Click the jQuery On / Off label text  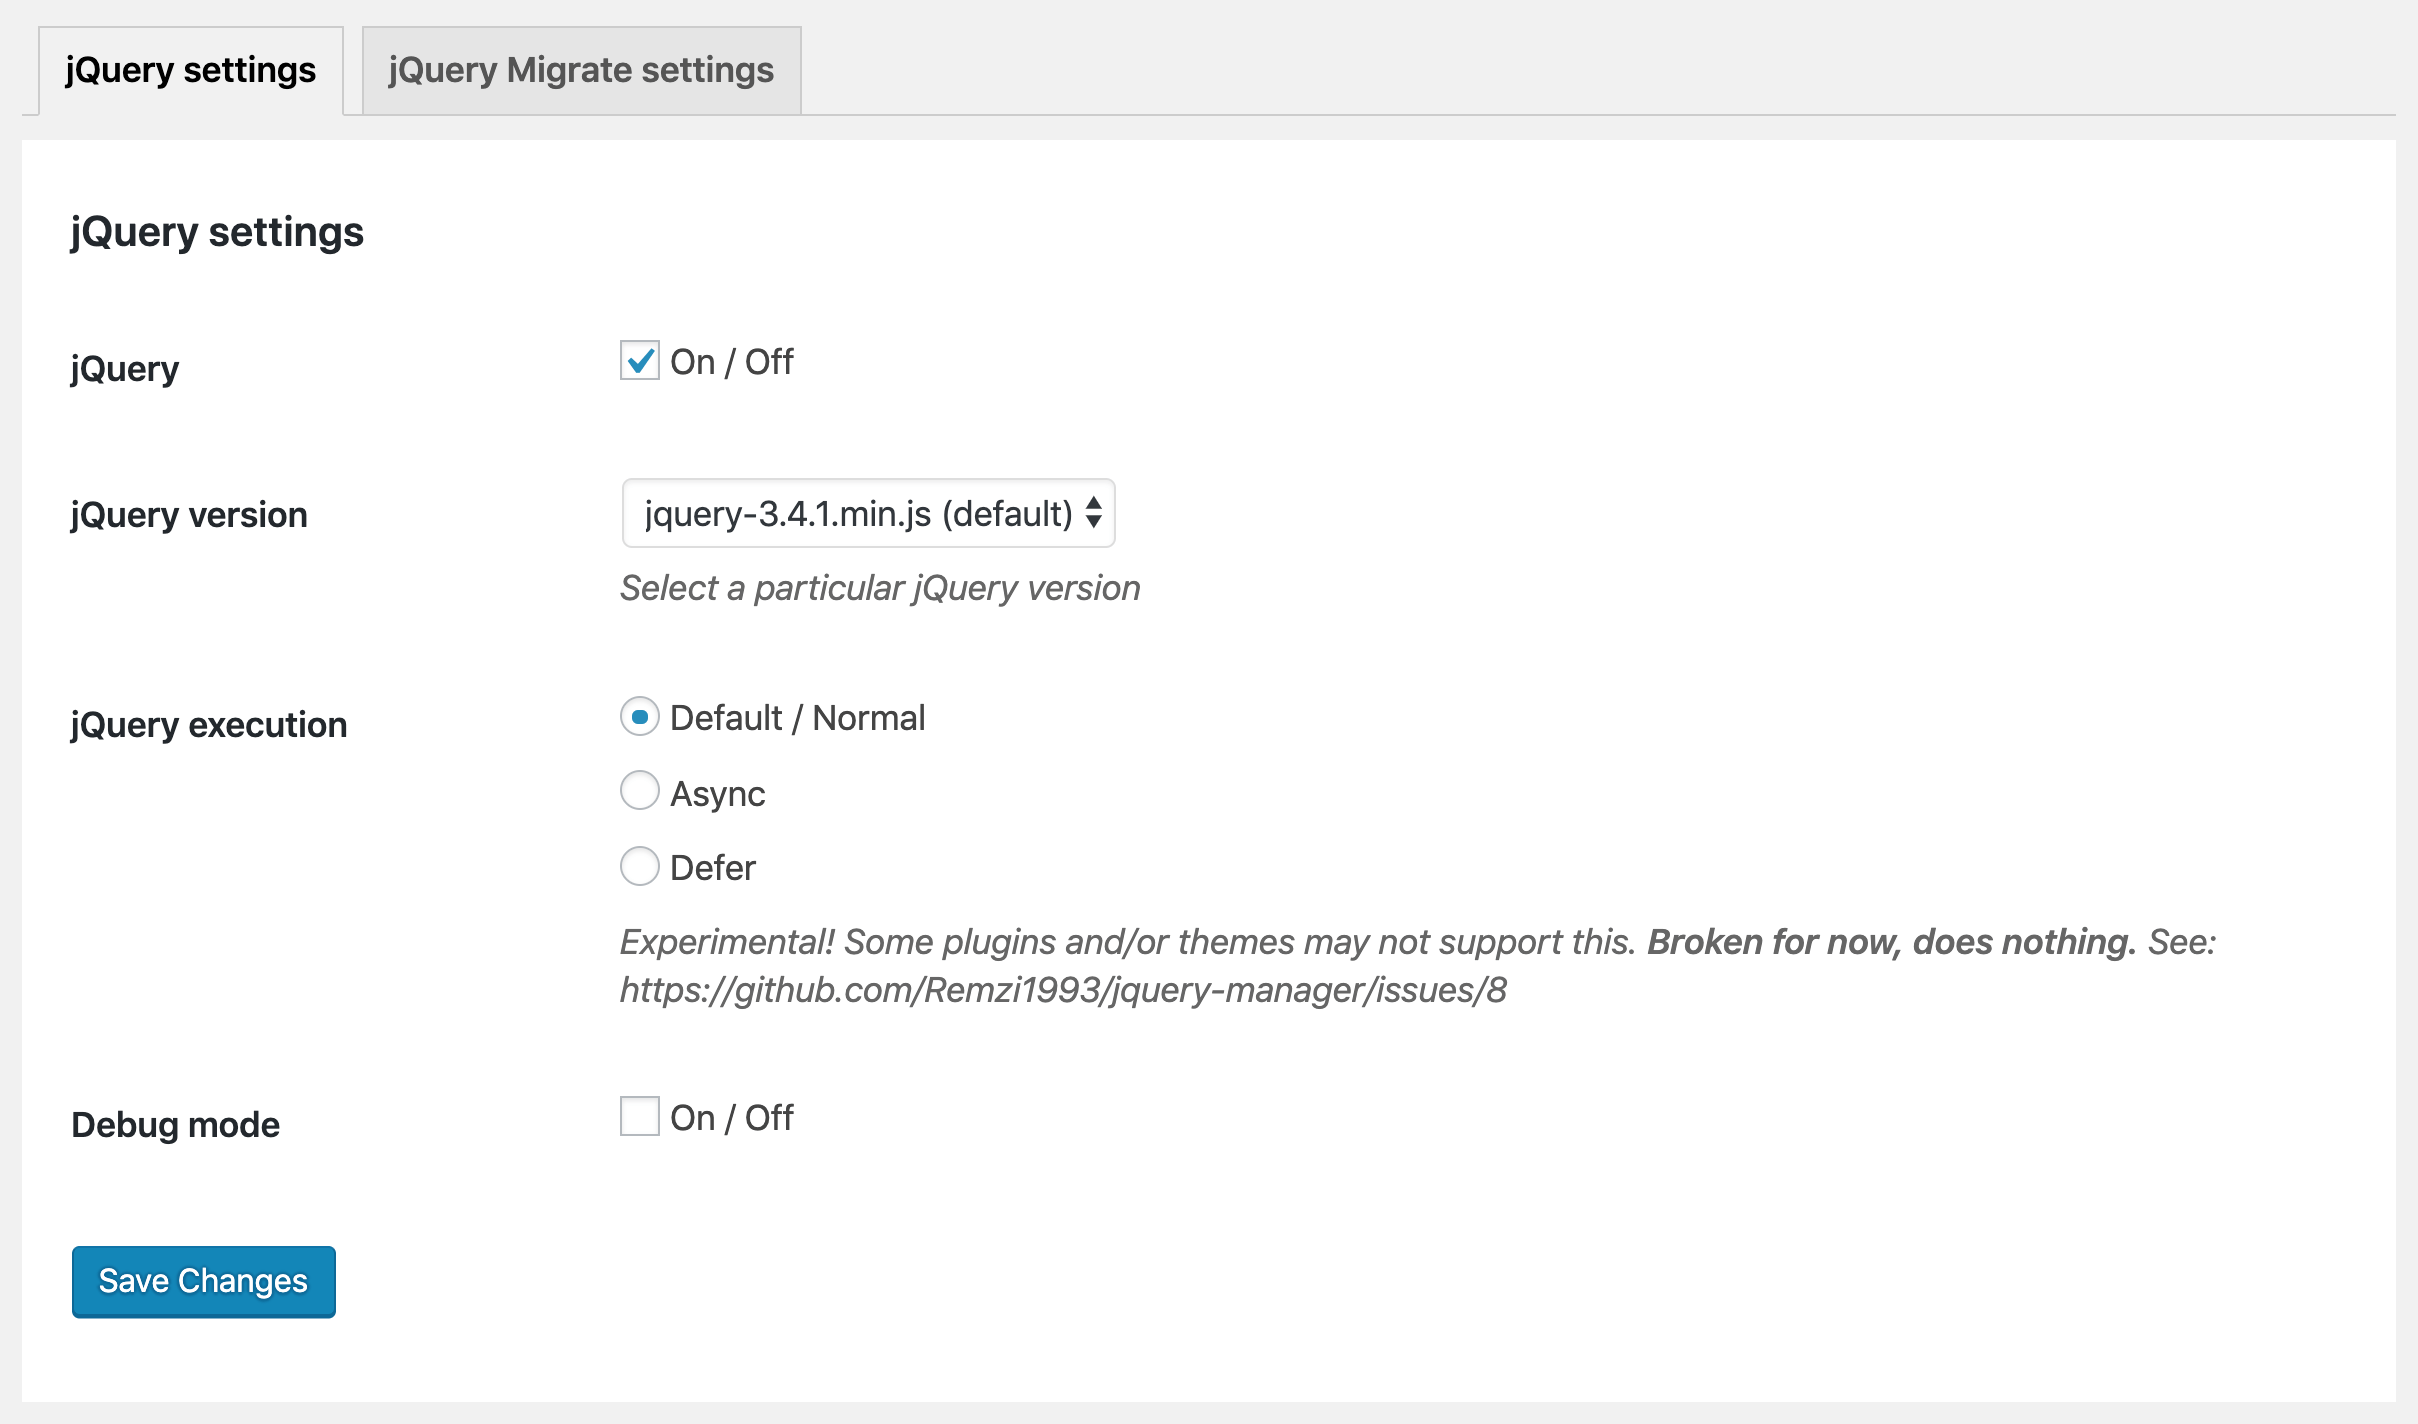(731, 362)
